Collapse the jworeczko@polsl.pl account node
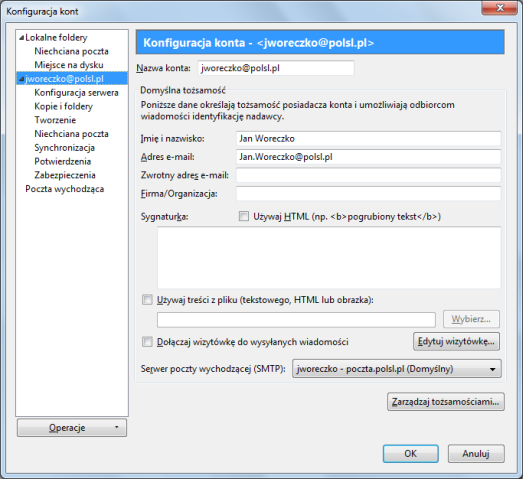Viewport: 523px width, 479px height. coord(21,79)
